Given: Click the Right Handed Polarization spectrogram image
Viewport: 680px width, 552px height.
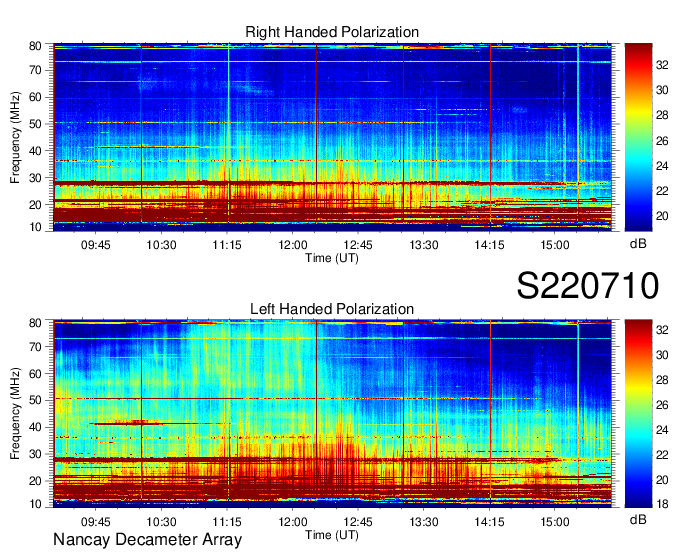Looking at the screenshot, I should pos(333,137).
